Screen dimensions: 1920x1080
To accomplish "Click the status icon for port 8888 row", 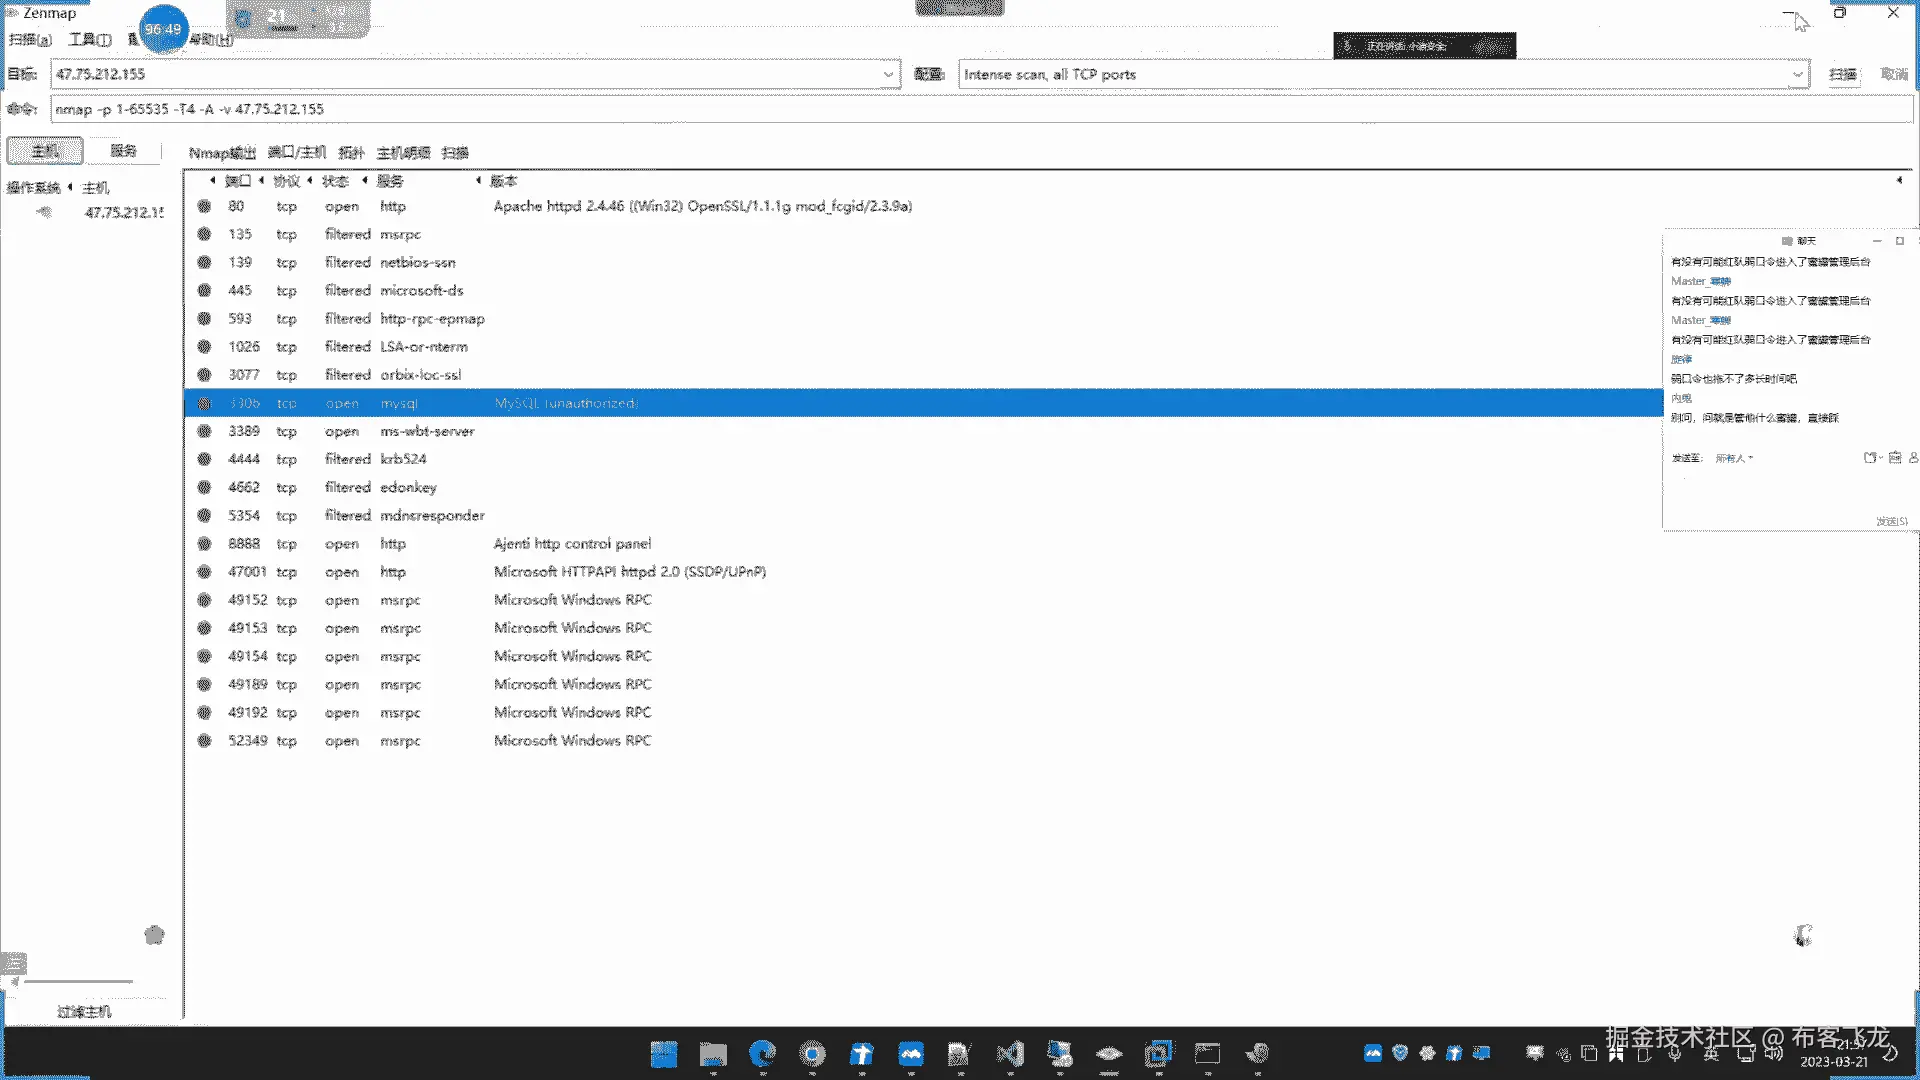I will coord(204,544).
